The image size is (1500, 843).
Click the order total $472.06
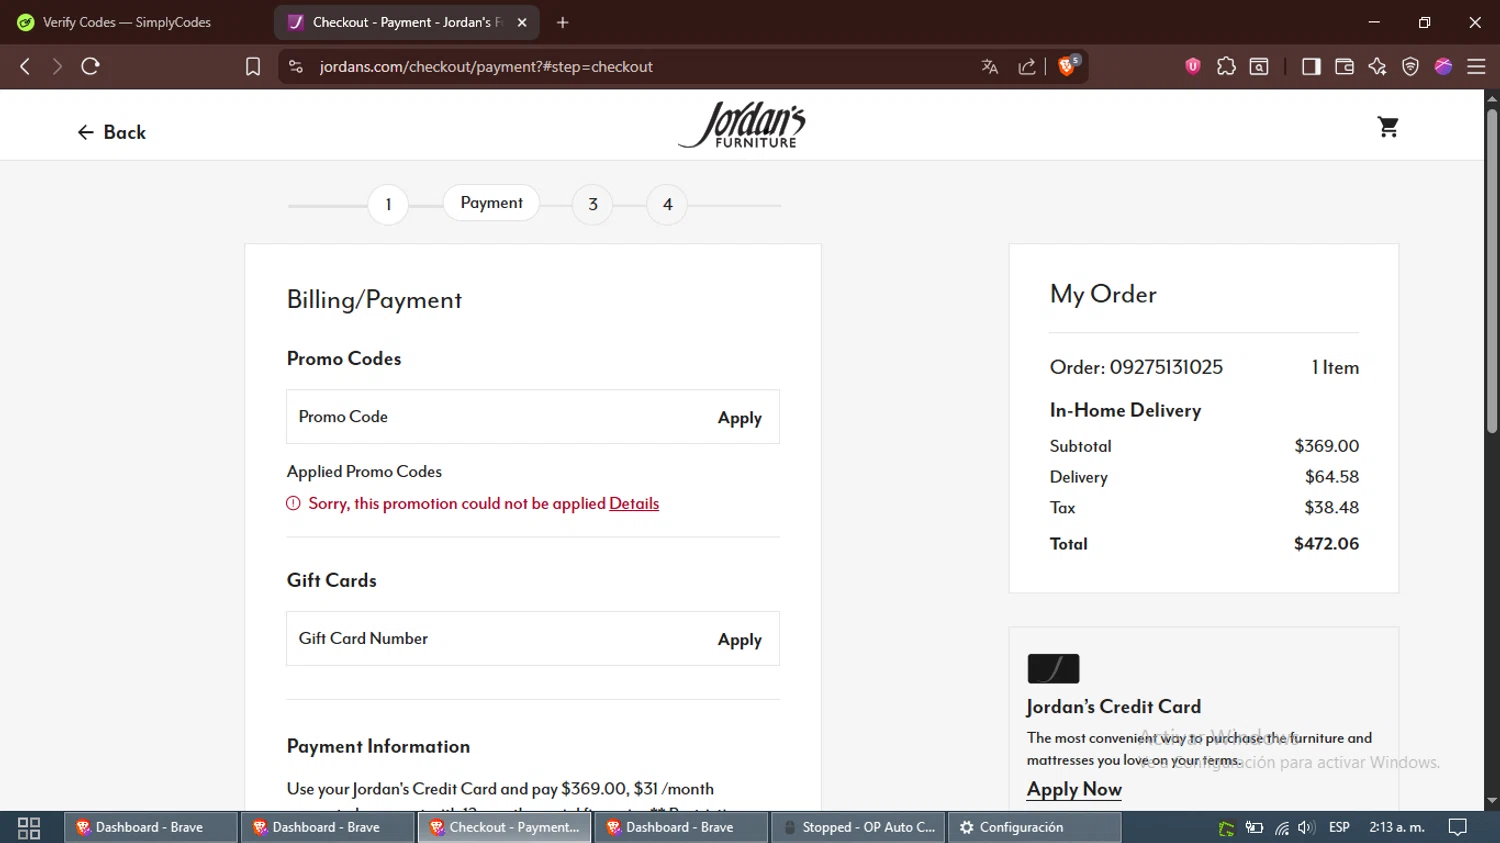pyautogui.click(x=1326, y=544)
